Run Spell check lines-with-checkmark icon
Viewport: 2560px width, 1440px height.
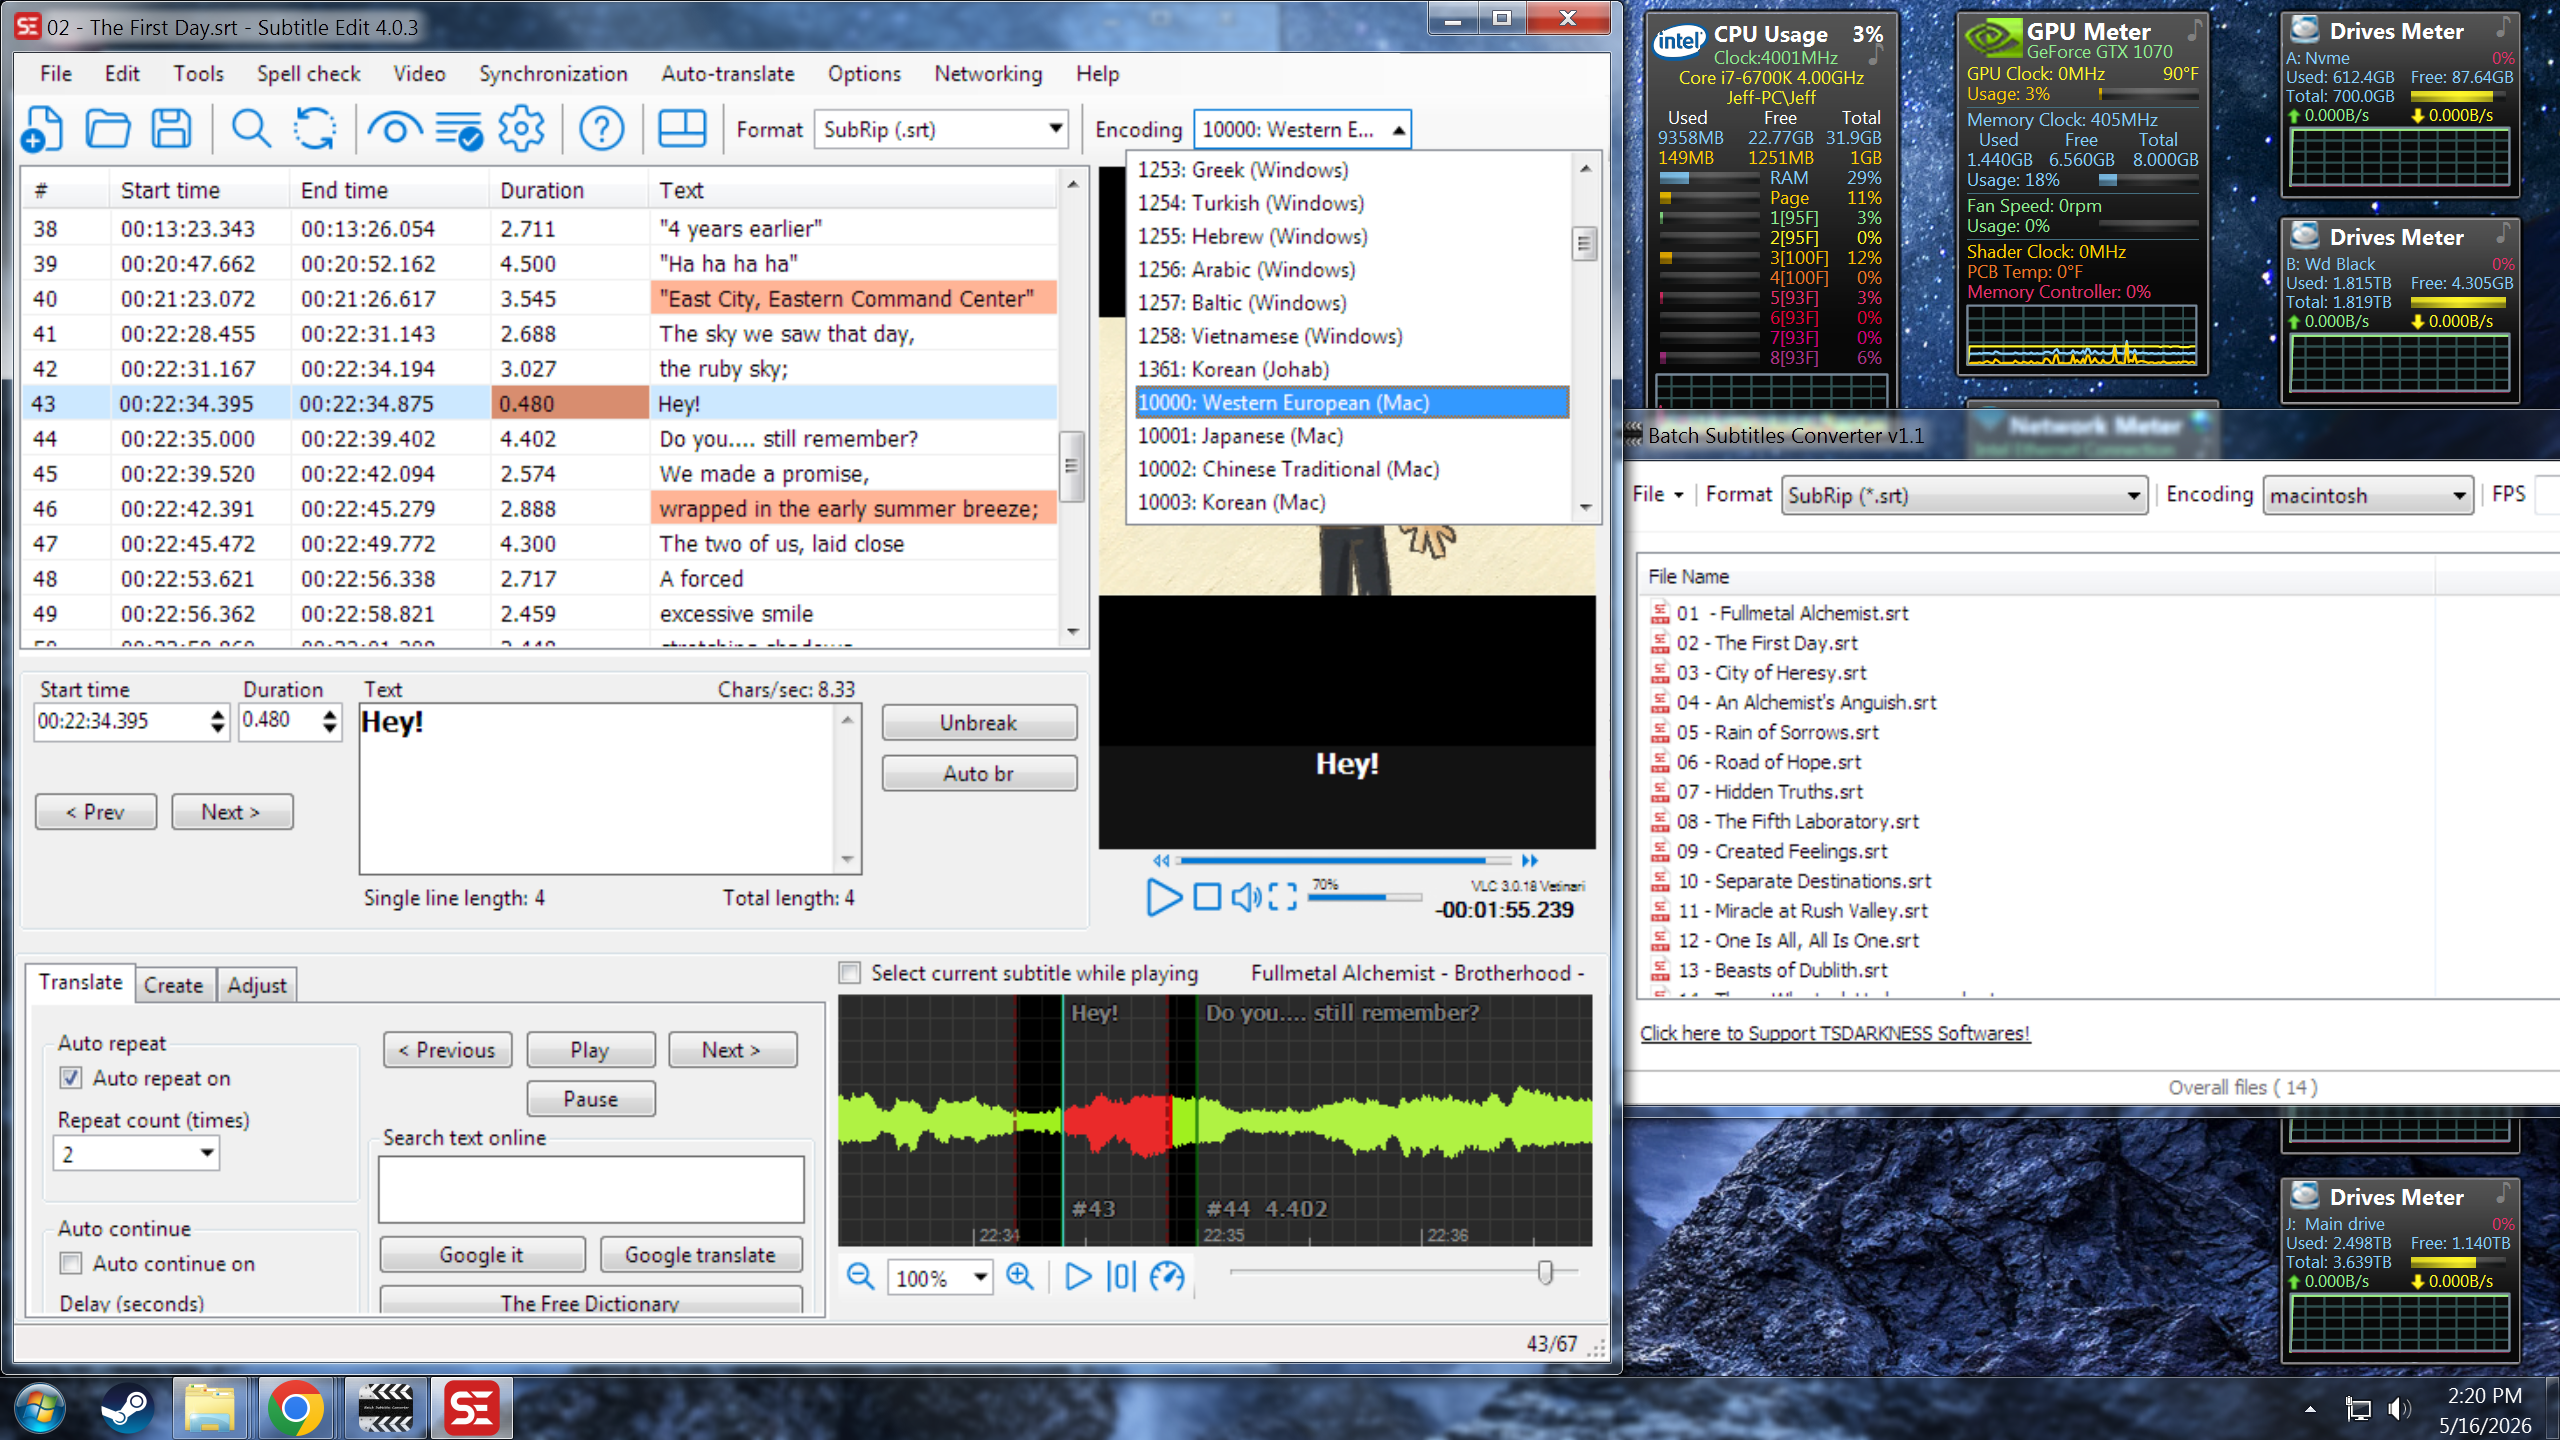459,130
